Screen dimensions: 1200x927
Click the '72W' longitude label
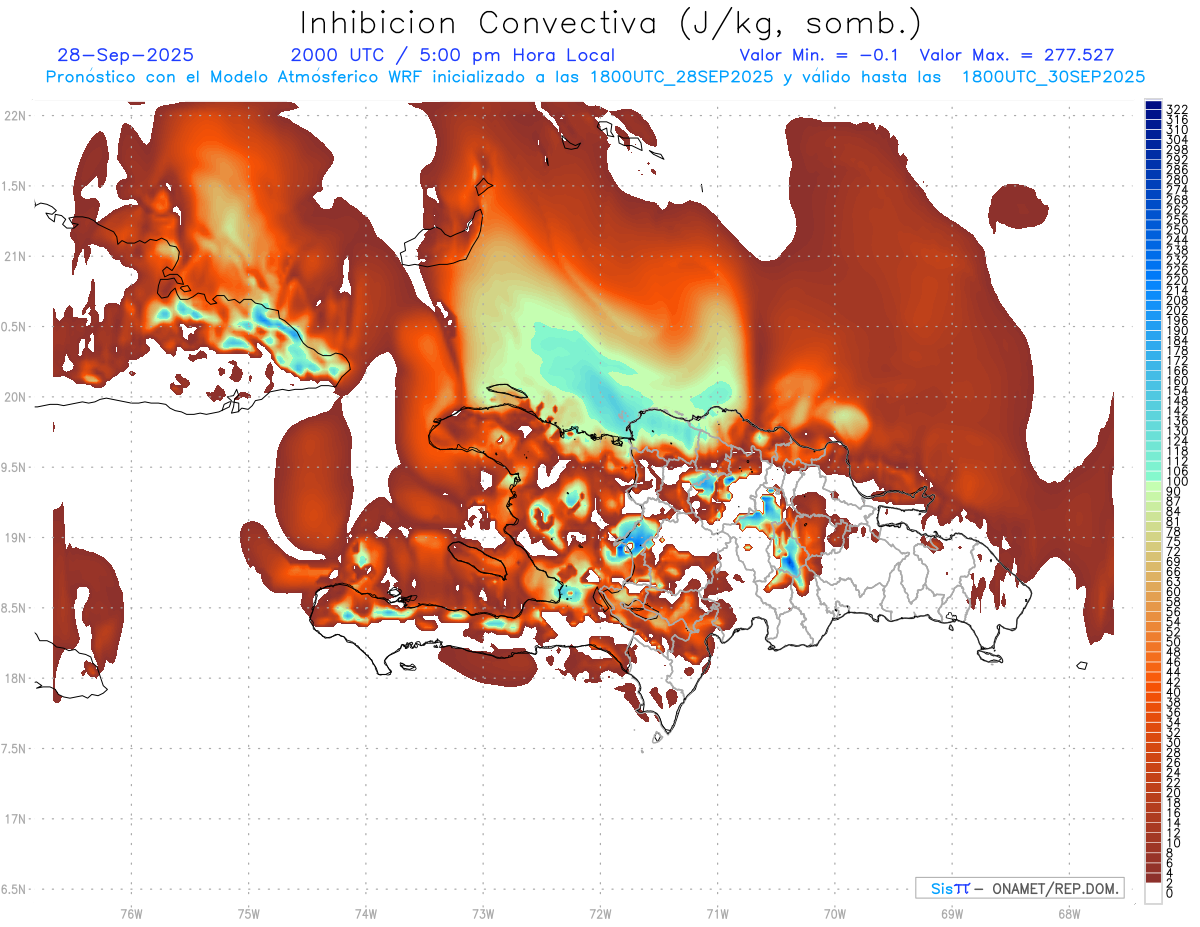coord(600,913)
